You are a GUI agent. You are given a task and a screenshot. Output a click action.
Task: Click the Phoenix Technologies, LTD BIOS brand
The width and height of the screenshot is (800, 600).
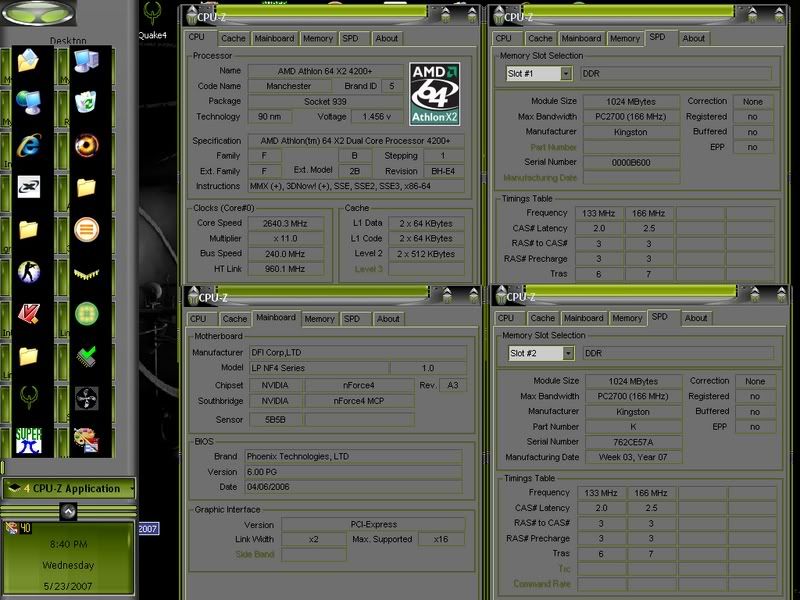tap(354, 457)
